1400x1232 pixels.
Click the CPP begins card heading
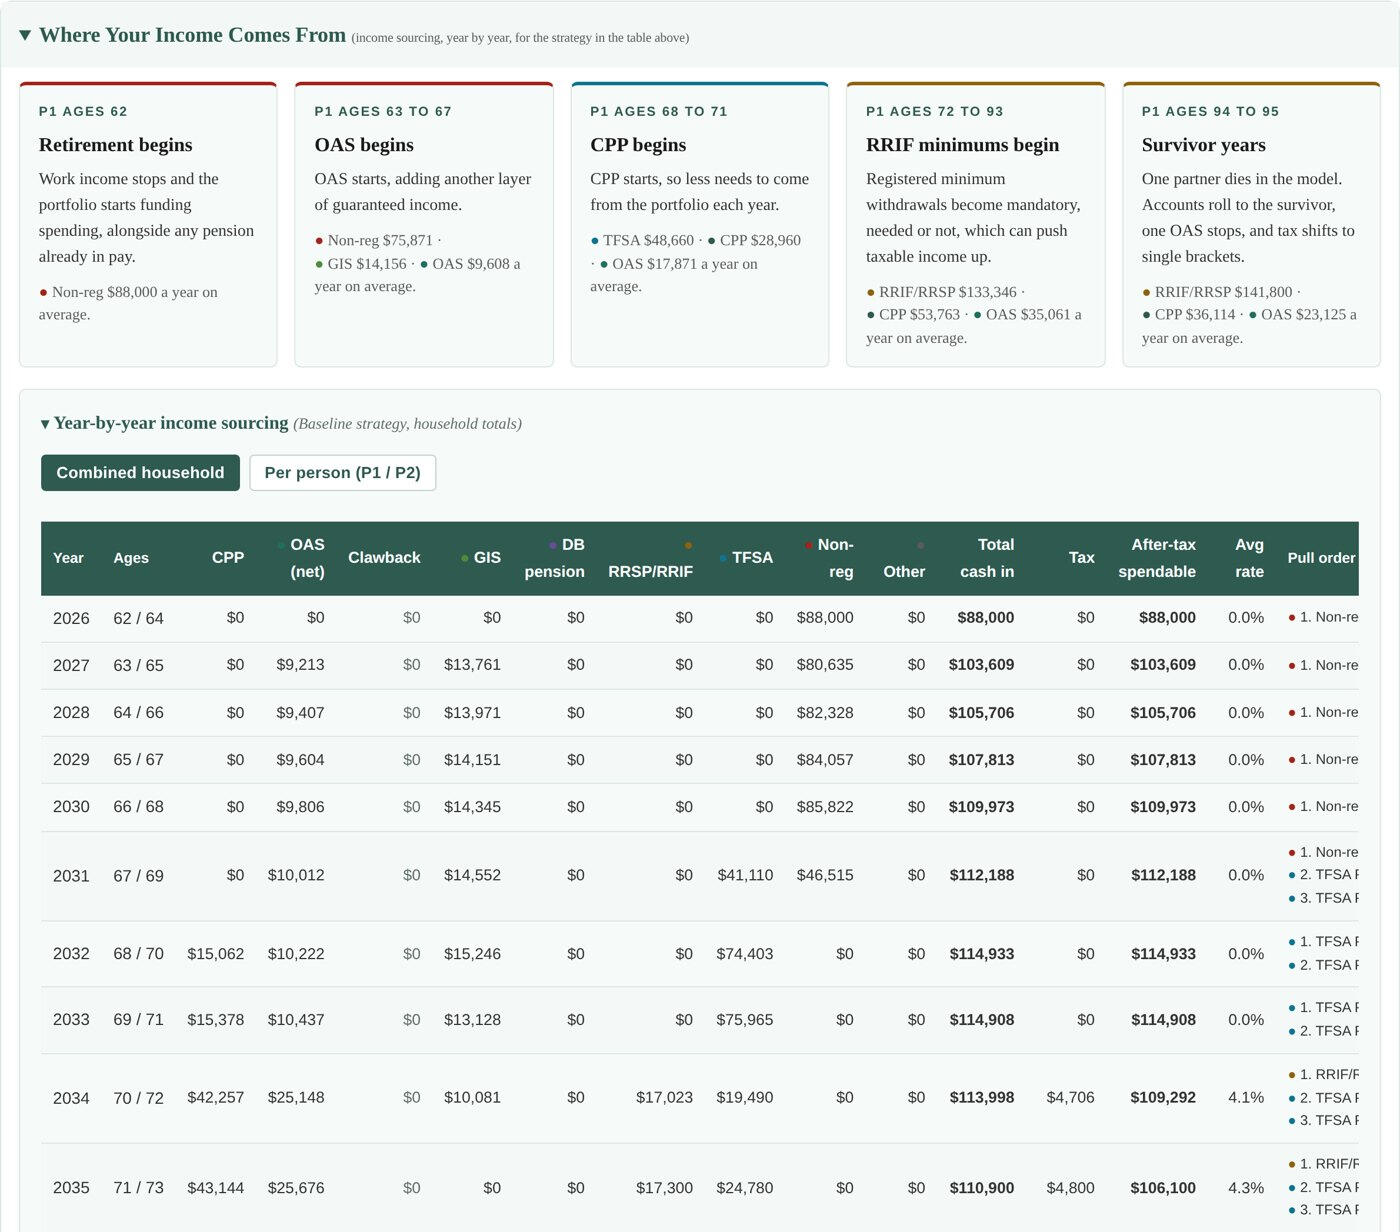(x=638, y=145)
